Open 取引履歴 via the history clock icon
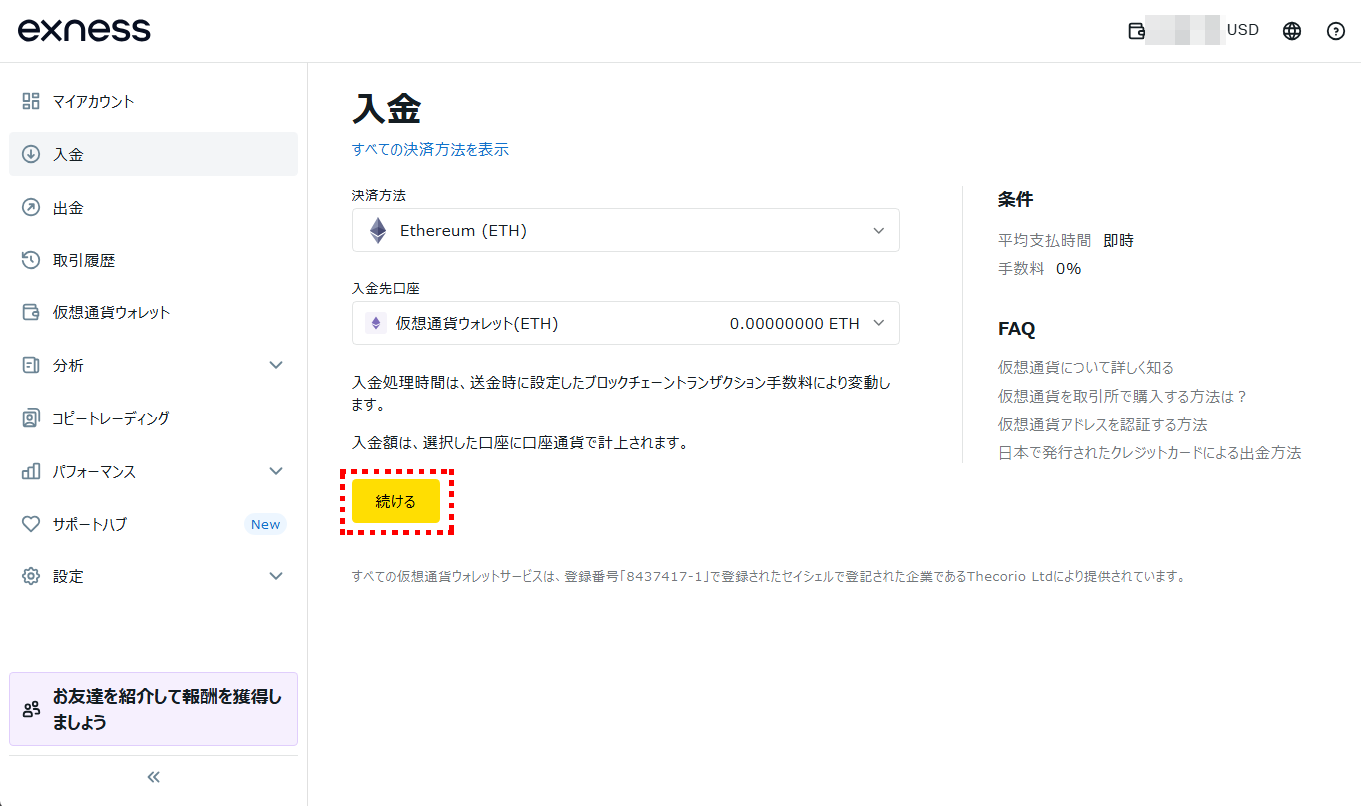This screenshot has width=1361, height=806. click(x=29, y=260)
